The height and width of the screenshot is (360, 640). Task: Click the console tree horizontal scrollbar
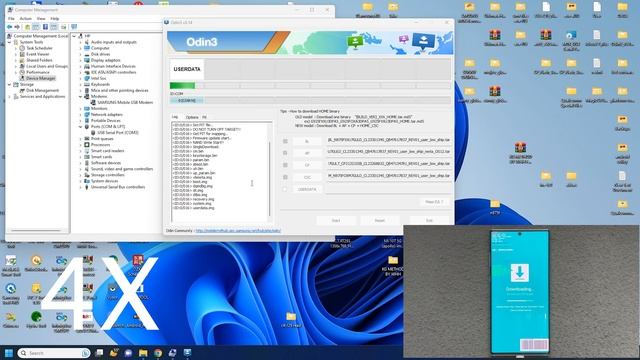36,231
